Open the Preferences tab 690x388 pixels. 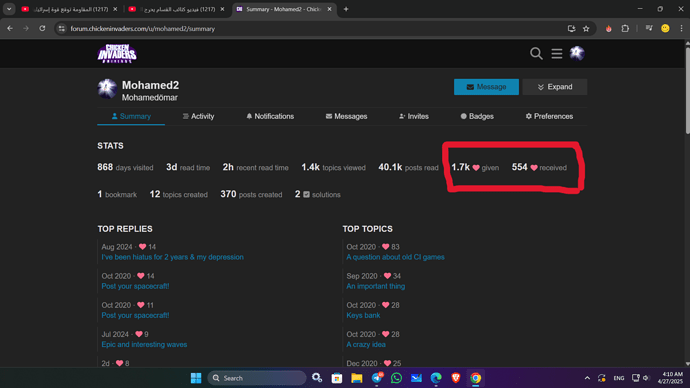pyautogui.click(x=549, y=116)
